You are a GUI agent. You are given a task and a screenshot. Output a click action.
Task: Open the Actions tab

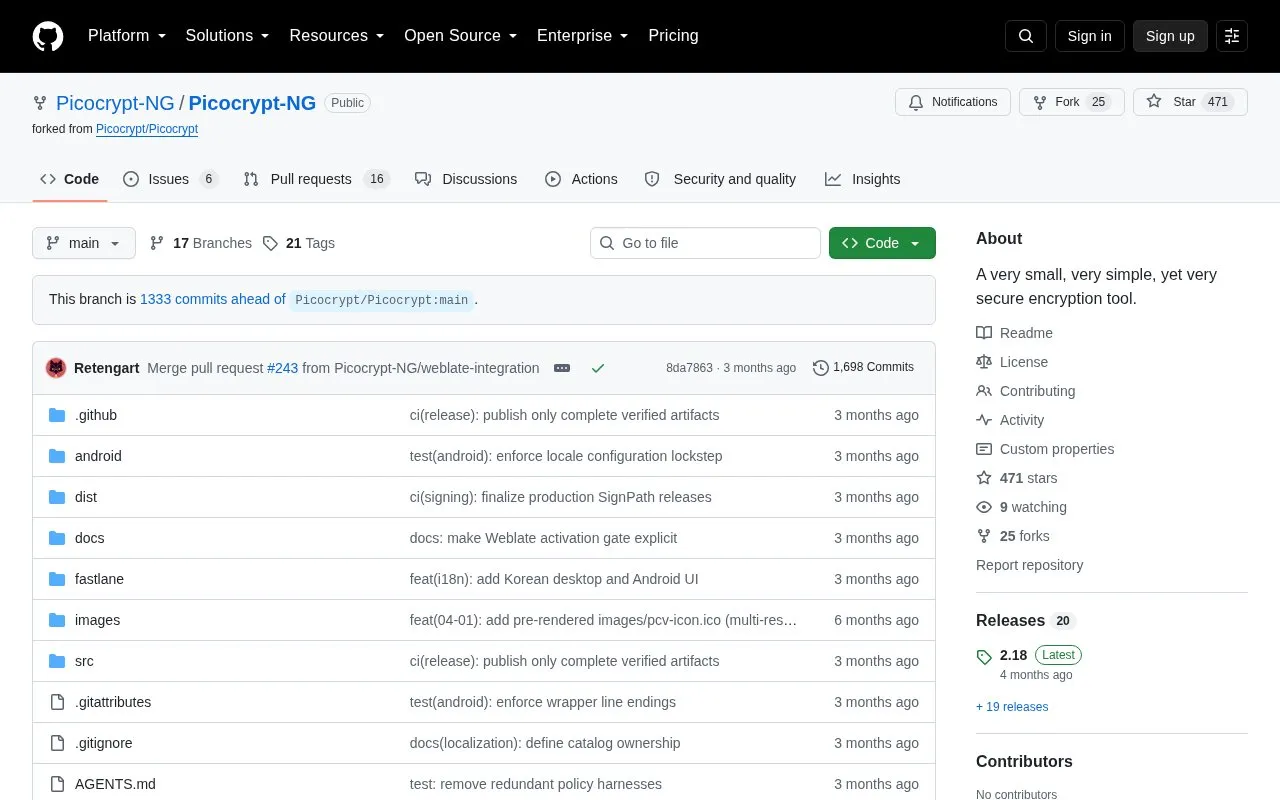point(581,179)
